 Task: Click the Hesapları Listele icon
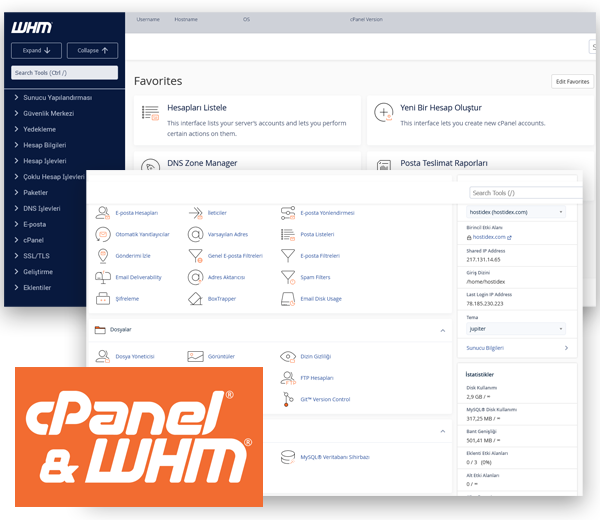click(151, 113)
